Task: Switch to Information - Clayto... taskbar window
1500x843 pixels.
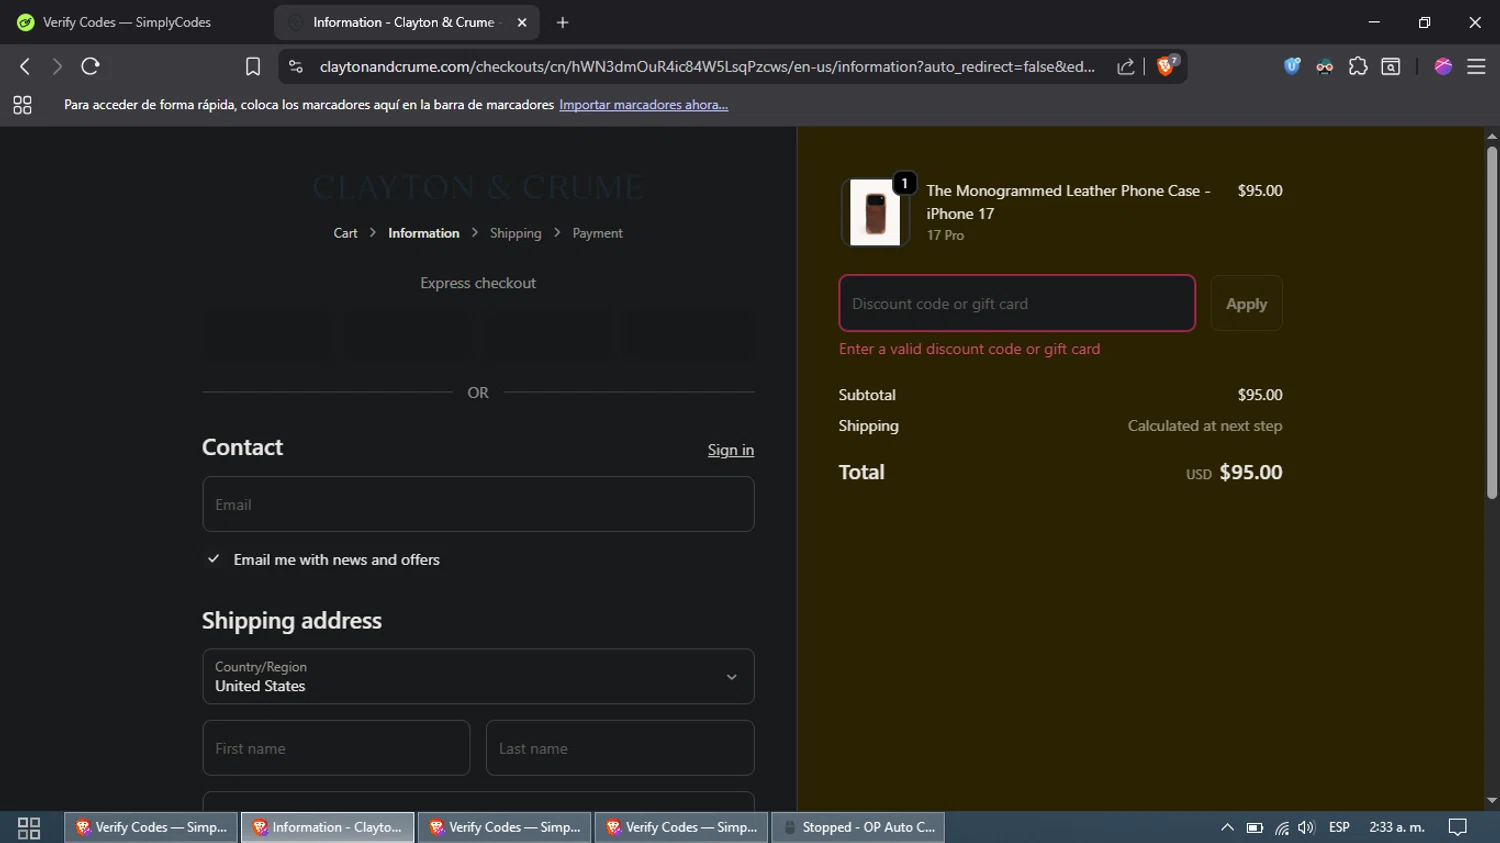Action: (328, 827)
